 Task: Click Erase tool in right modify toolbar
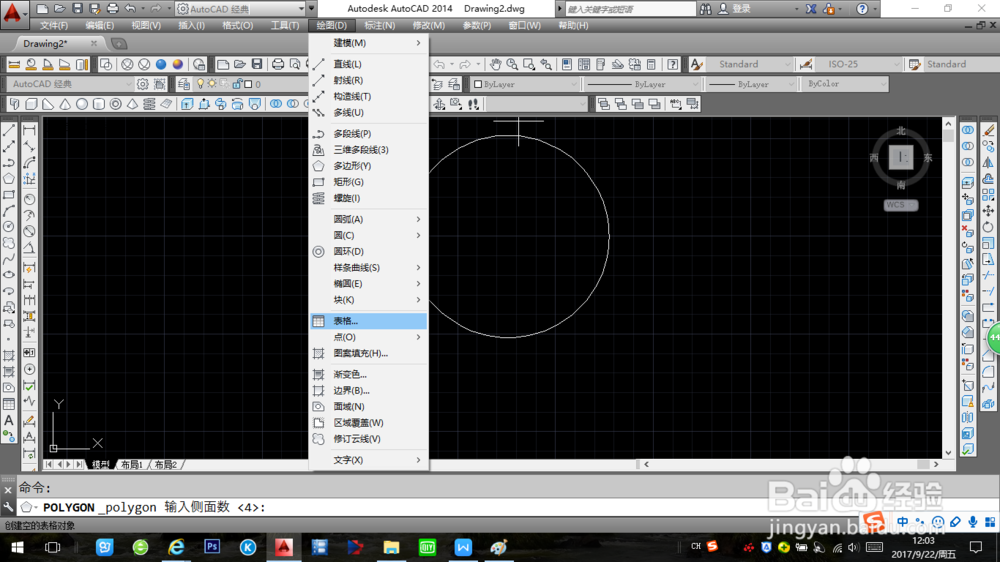[x=989, y=130]
